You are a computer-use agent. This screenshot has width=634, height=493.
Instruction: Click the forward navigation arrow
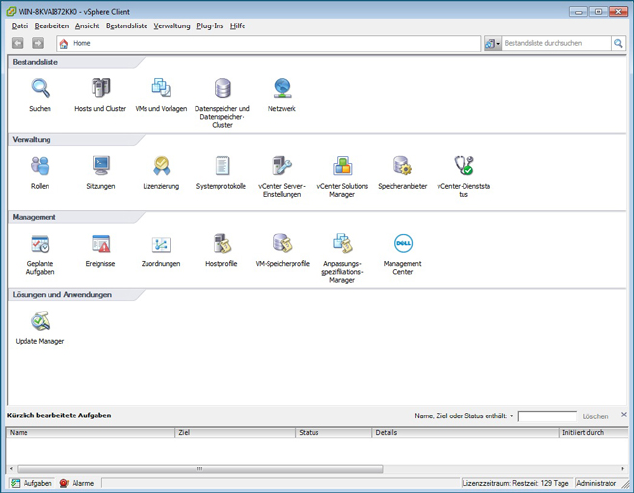(x=38, y=43)
